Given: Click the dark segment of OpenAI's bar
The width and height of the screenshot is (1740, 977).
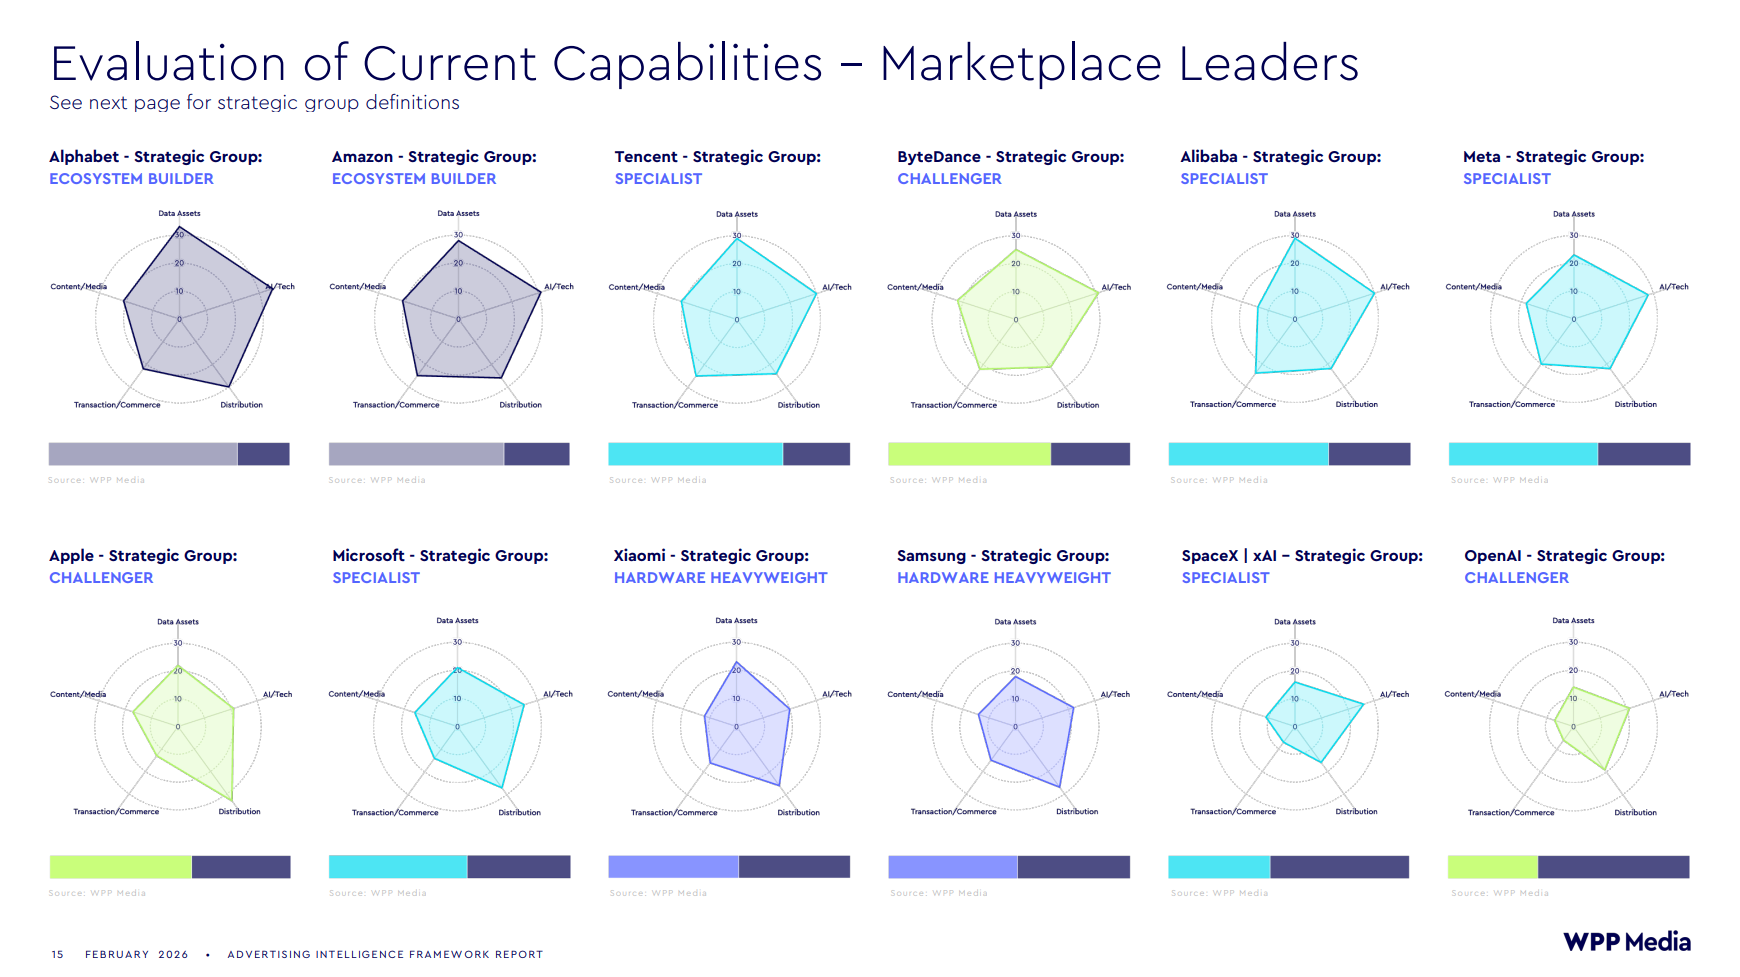Looking at the screenshot, I should [x=1613, y=867].
